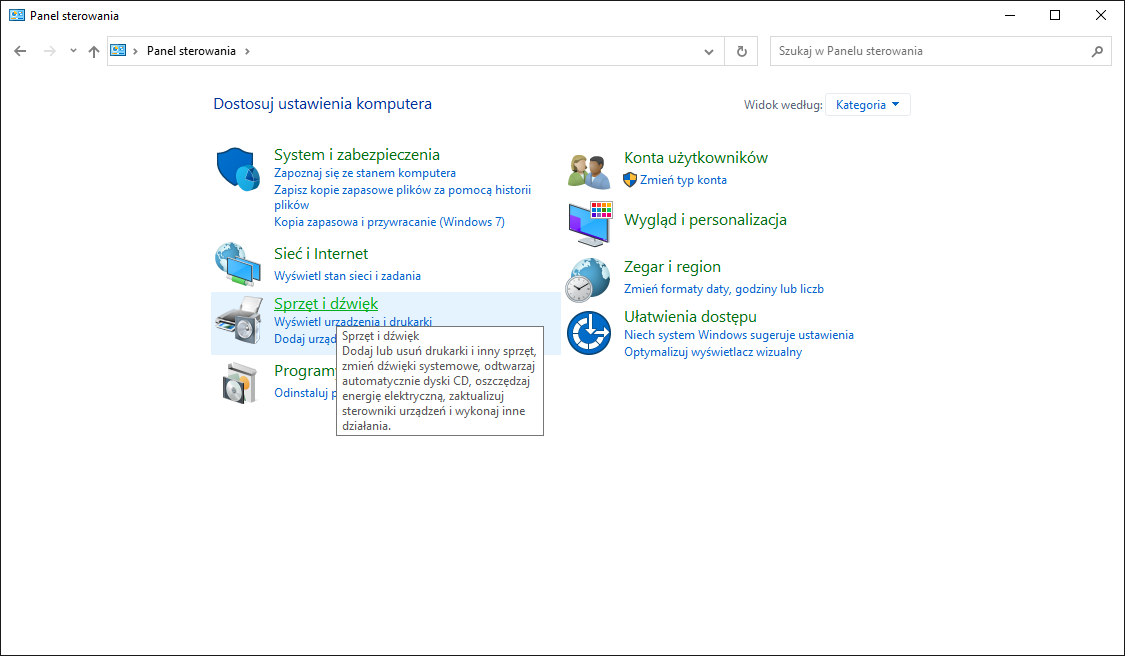Click the Wygląd i personalizacja monitor icon

point(590,223)
